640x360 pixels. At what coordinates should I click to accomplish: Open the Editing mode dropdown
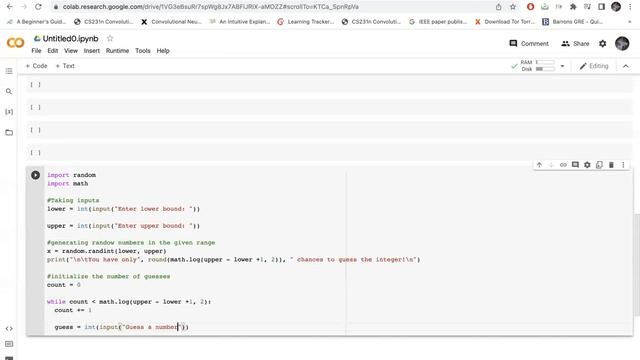(x=594, y=66)
